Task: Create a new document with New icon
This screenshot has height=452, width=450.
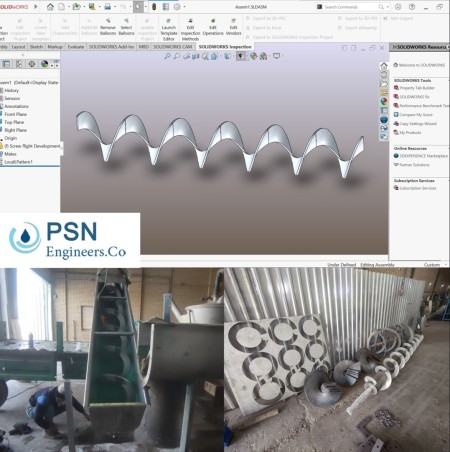Action: (x=62, y=7)
